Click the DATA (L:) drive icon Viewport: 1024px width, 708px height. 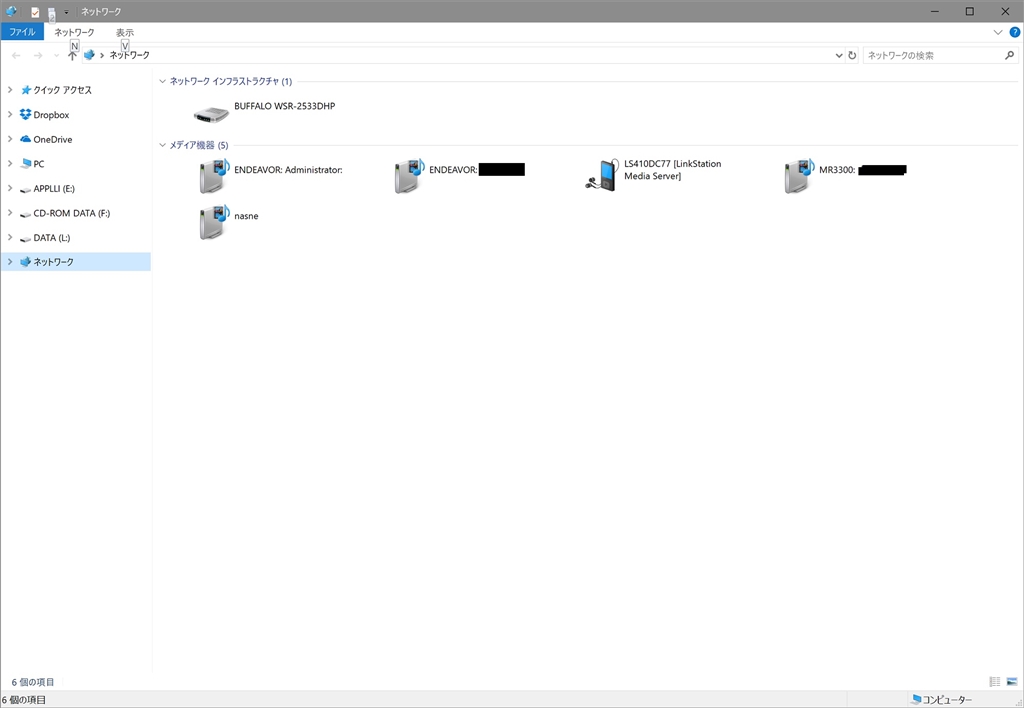[x=25, y=238]
